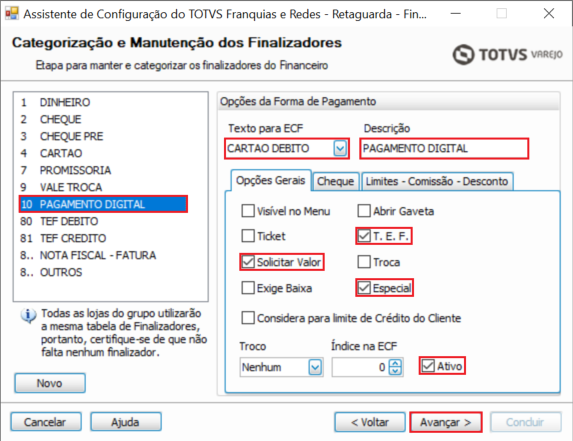573x441 pixels.
Task: Expand the Troco dropdown showing Nenhum
Action: (x=315, y=367)
